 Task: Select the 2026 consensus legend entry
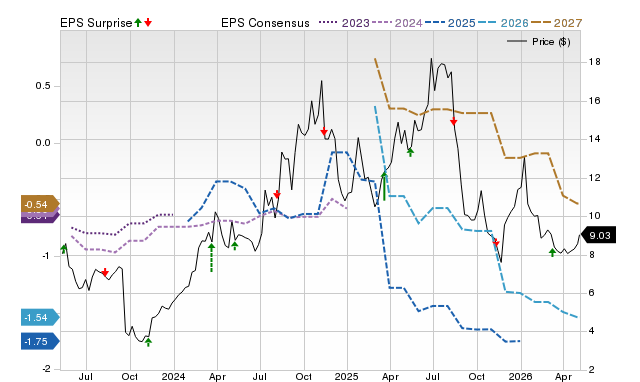[x=503, y=23]
